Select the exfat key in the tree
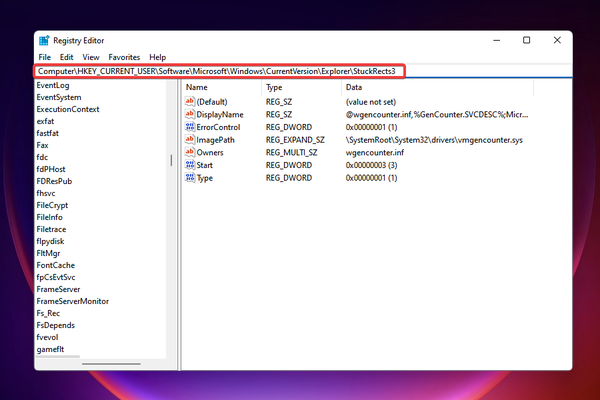The width and height of the screenshot is (600, 400). 45,121
